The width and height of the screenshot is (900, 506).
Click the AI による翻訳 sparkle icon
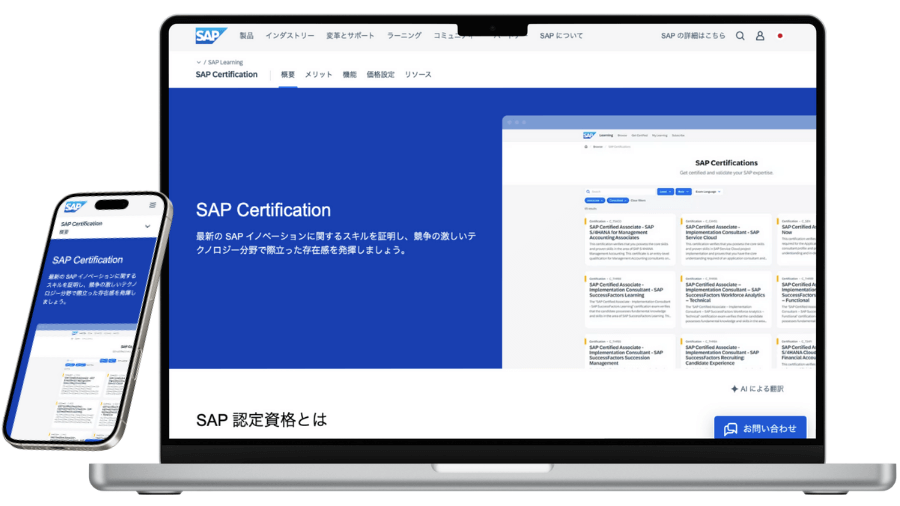click(x=734, y=389)
